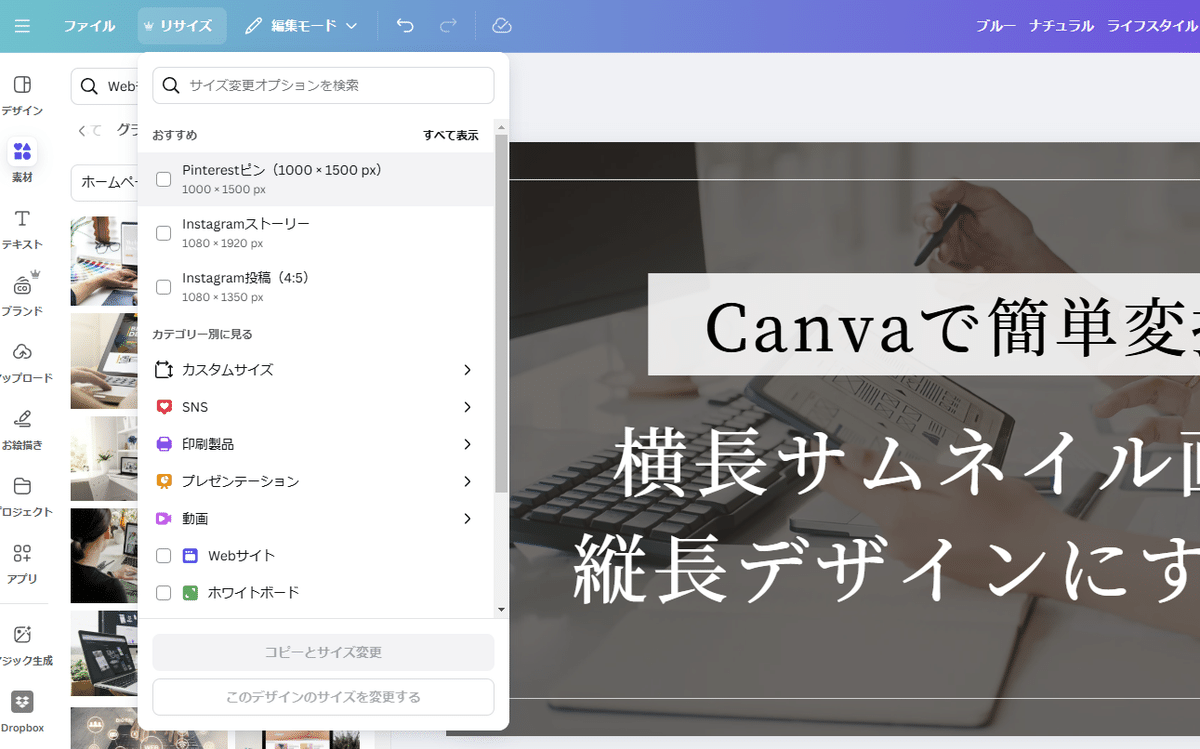Click the scrollbar up arrow in resize list
The image size is (1200, 749).
point(502,126)
